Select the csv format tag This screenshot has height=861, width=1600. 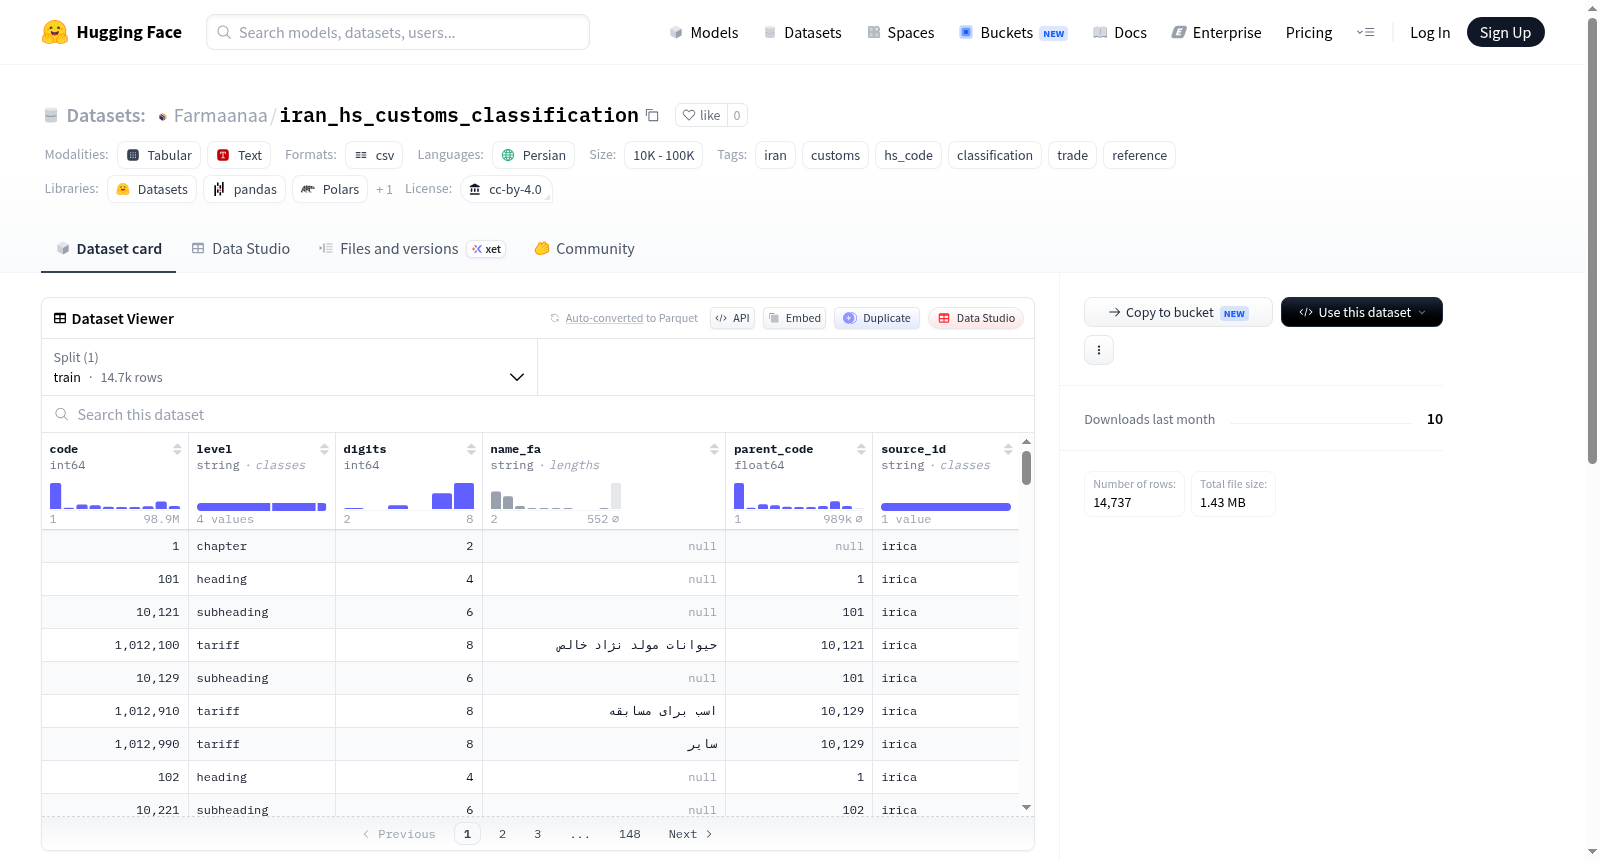point(374,155)
